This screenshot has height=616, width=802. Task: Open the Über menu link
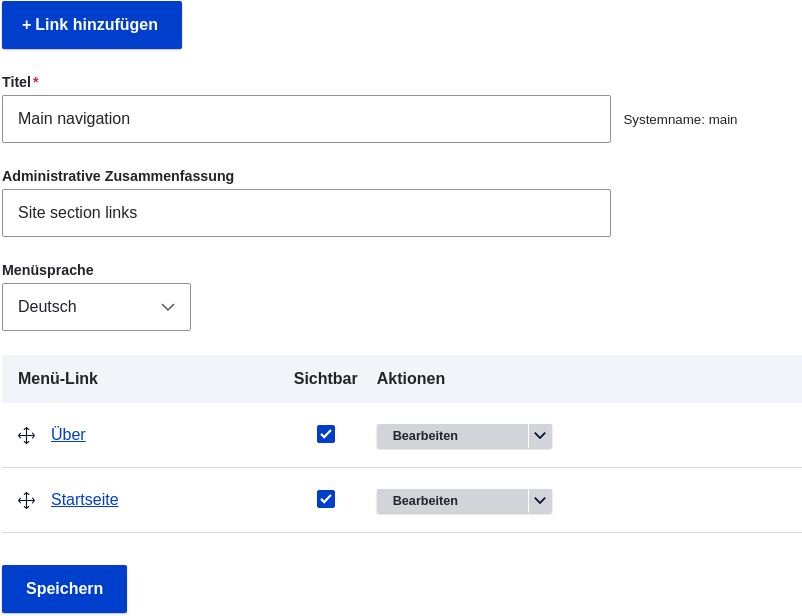(68, 434)
